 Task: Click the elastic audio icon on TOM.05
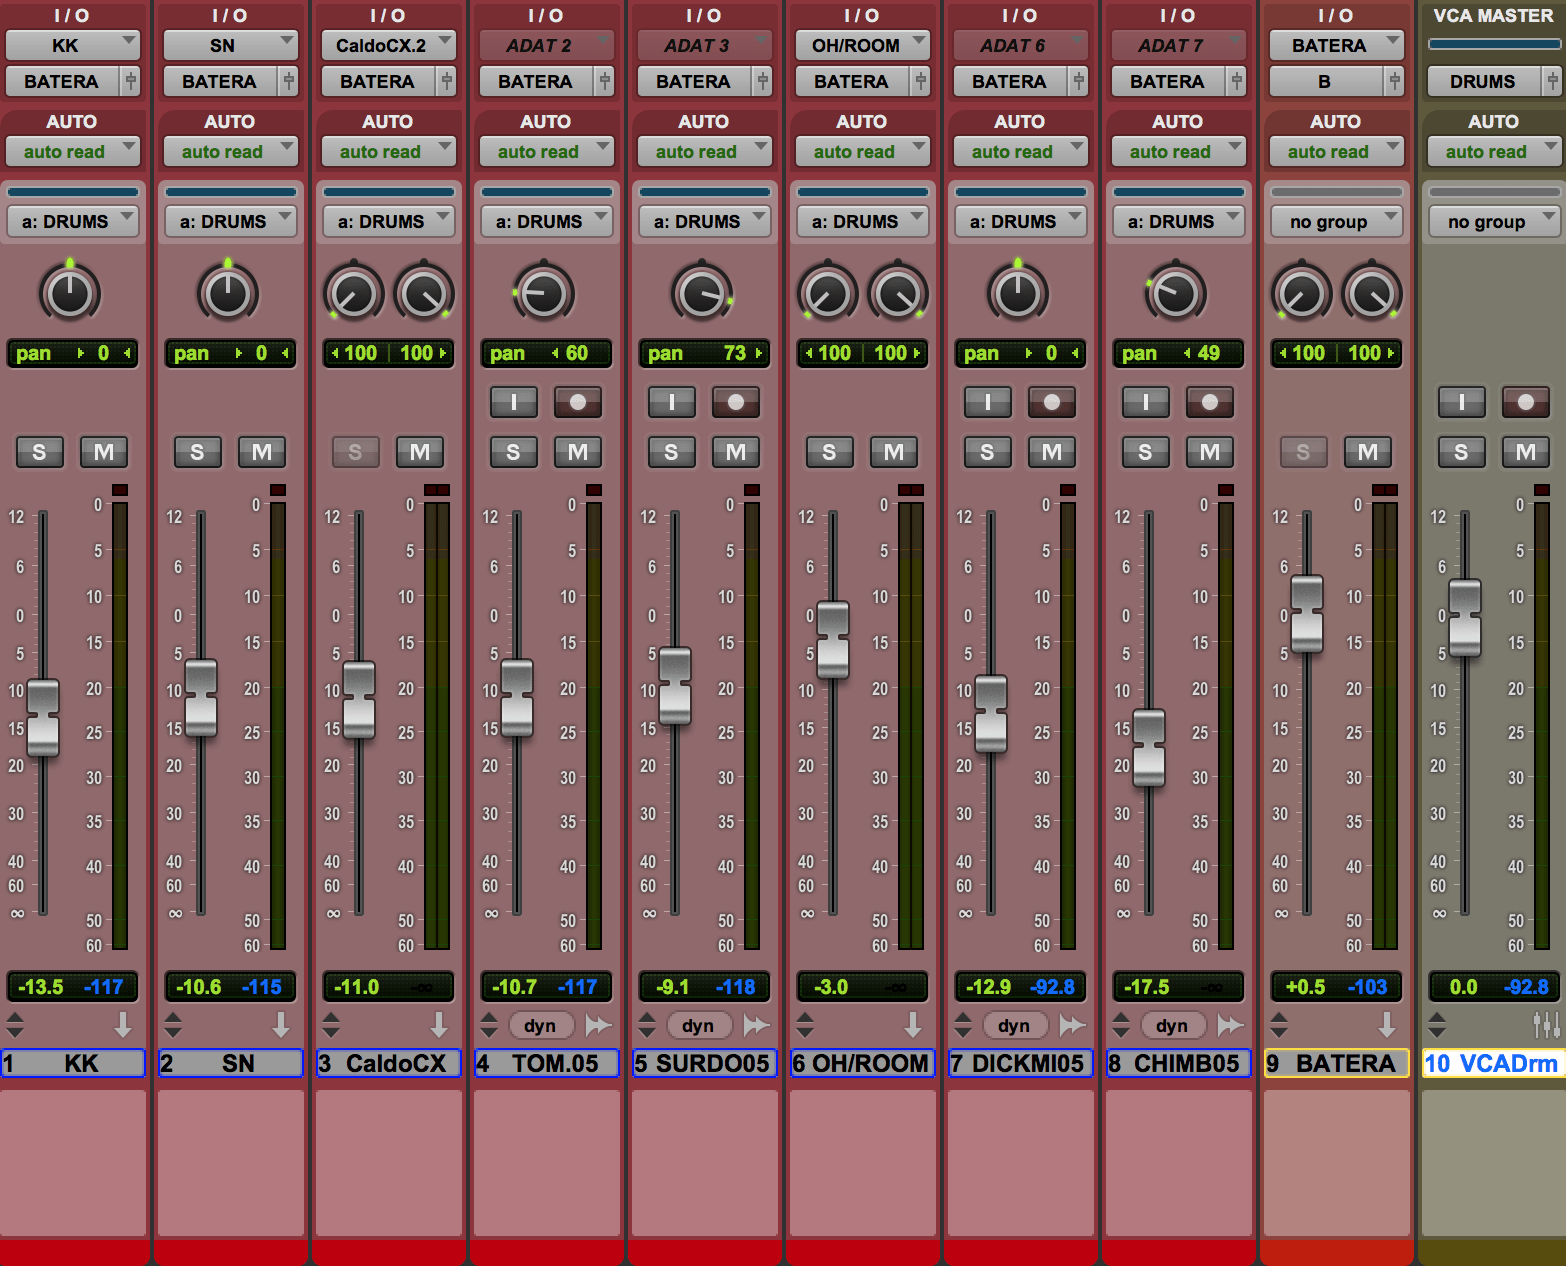tap(598, 1025)
